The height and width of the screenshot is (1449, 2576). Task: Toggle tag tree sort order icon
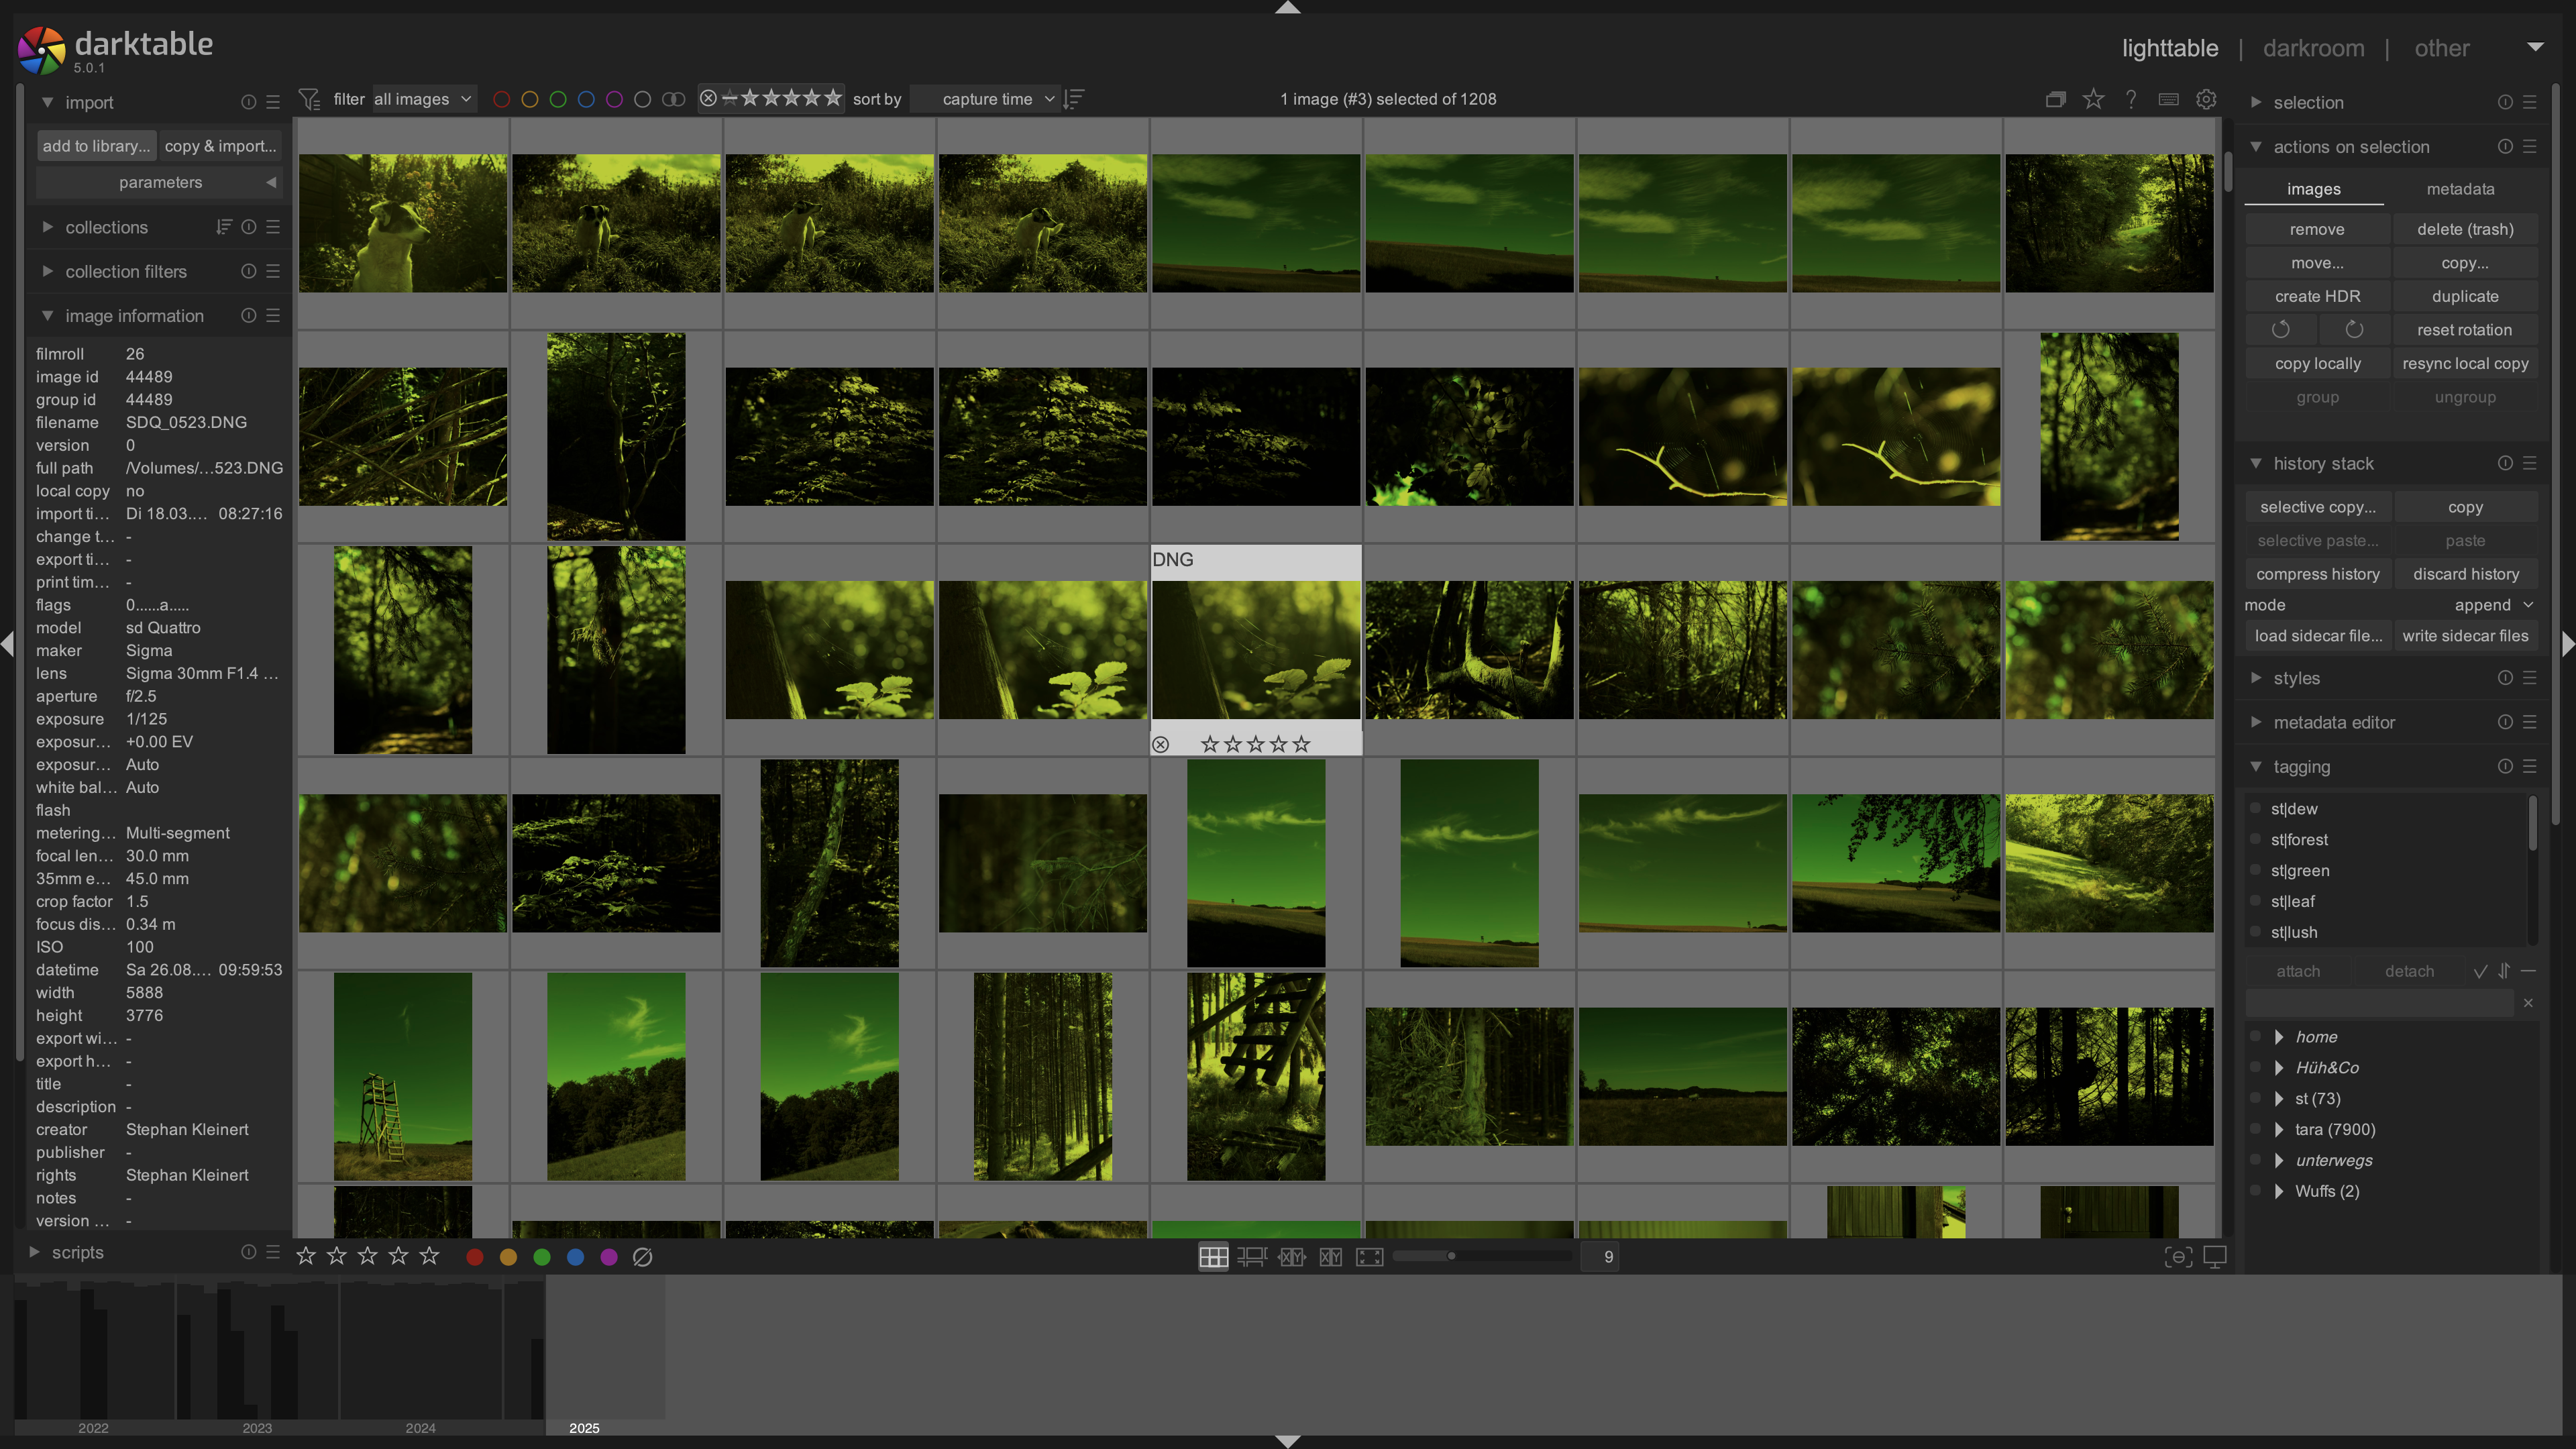pyautogui.click(x=2504, y=971)
